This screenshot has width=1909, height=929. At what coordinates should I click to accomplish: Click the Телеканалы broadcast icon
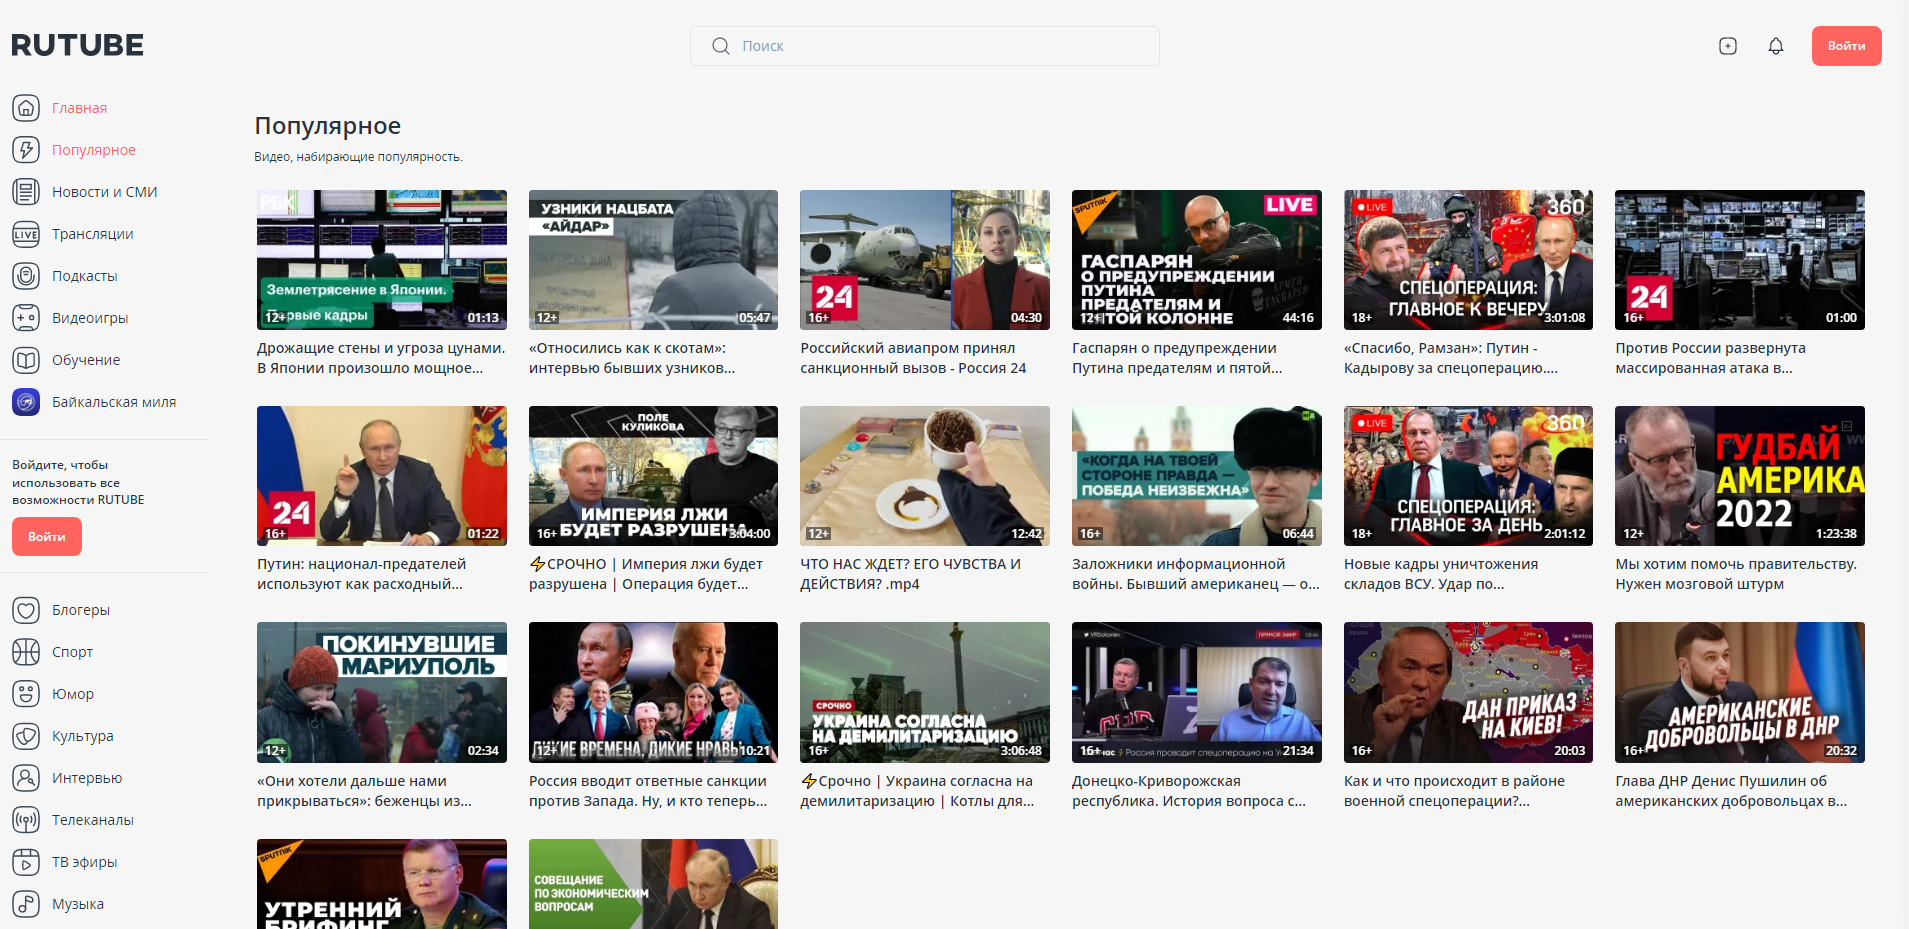point(26,820)
